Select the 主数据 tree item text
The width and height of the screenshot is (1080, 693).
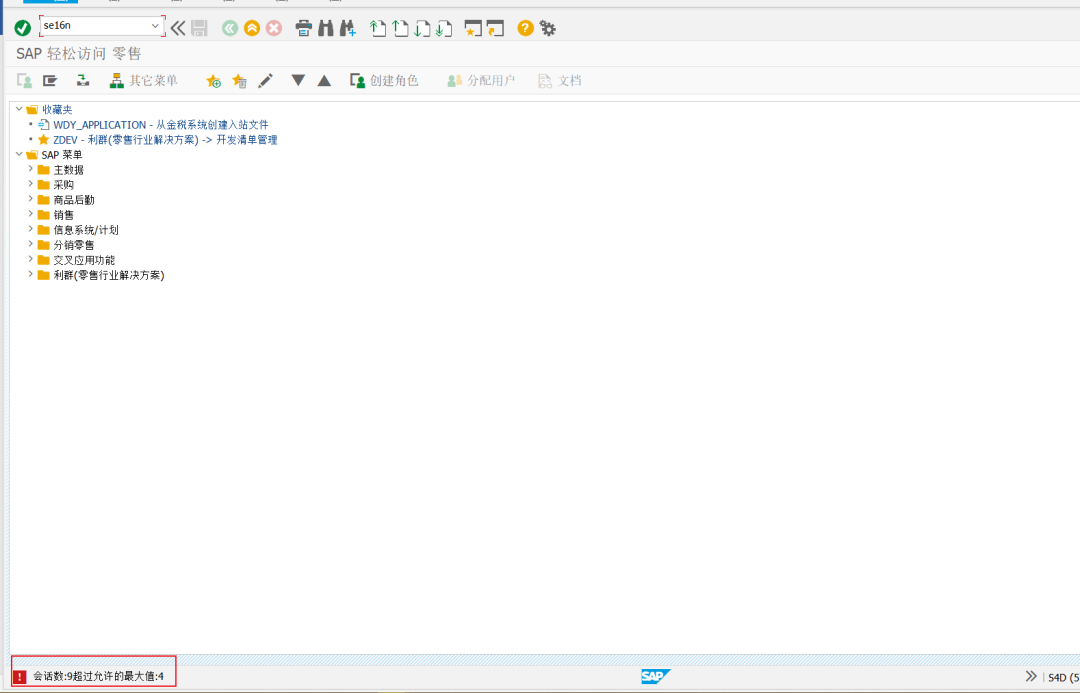[x=69, y=170]
